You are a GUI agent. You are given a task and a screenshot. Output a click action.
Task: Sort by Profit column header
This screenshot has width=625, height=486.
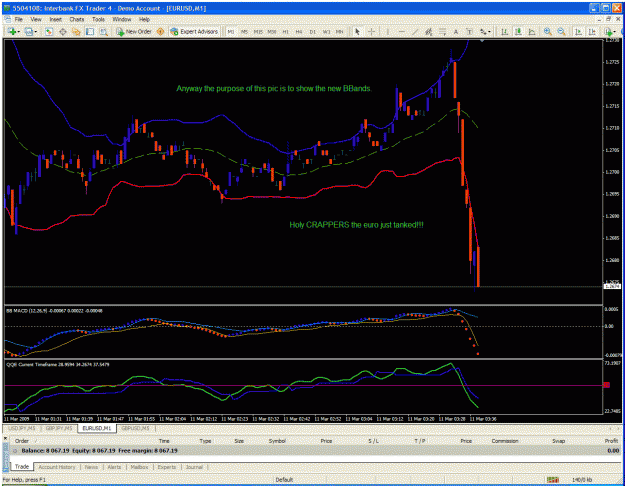(611, 441)
